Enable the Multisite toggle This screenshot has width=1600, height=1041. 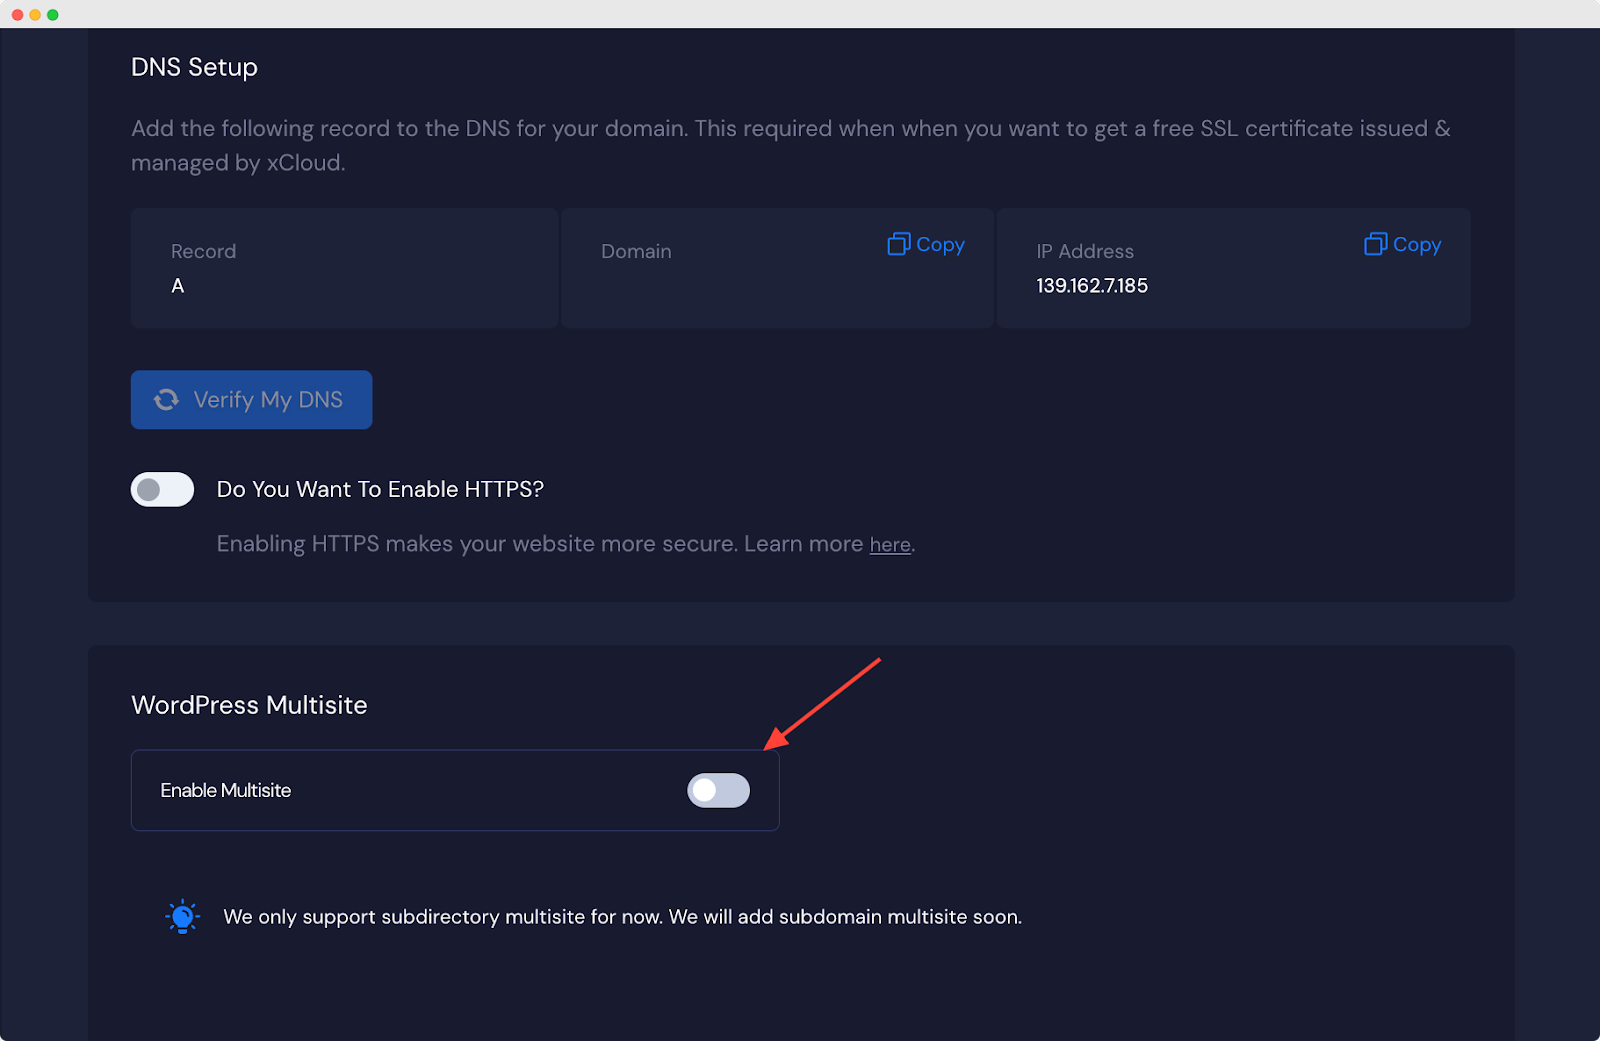pyautogui.click(x=718, y=790)
